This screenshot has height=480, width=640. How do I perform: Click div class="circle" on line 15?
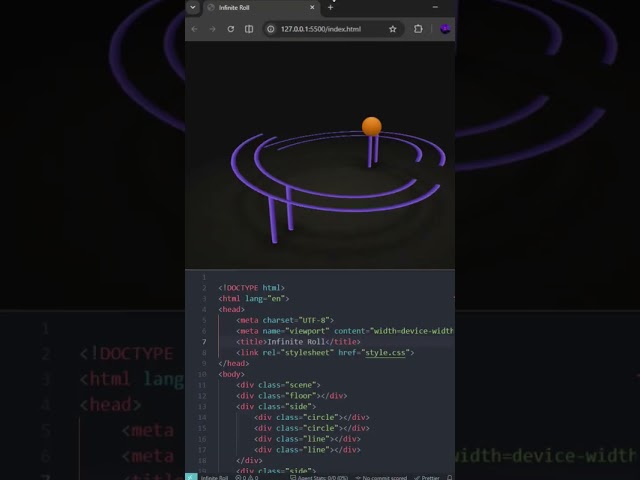312,428
